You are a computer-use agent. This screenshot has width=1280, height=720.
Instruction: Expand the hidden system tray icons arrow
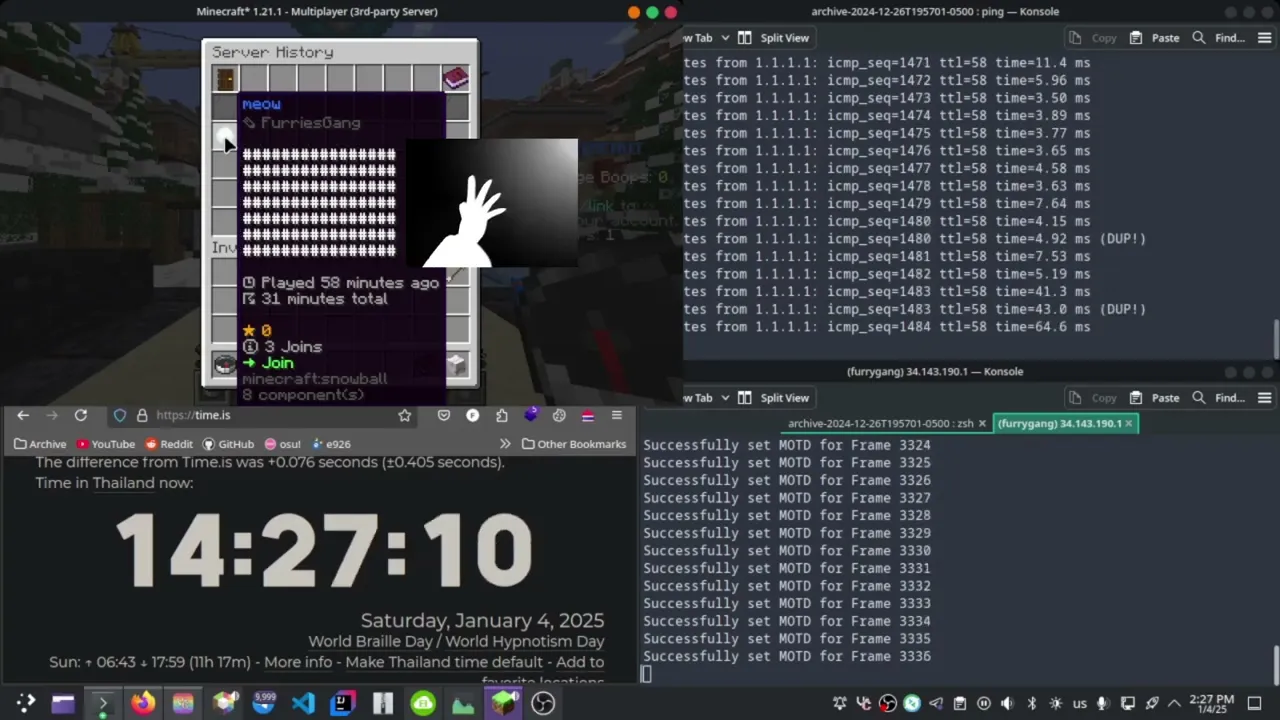click(1175, 703)
